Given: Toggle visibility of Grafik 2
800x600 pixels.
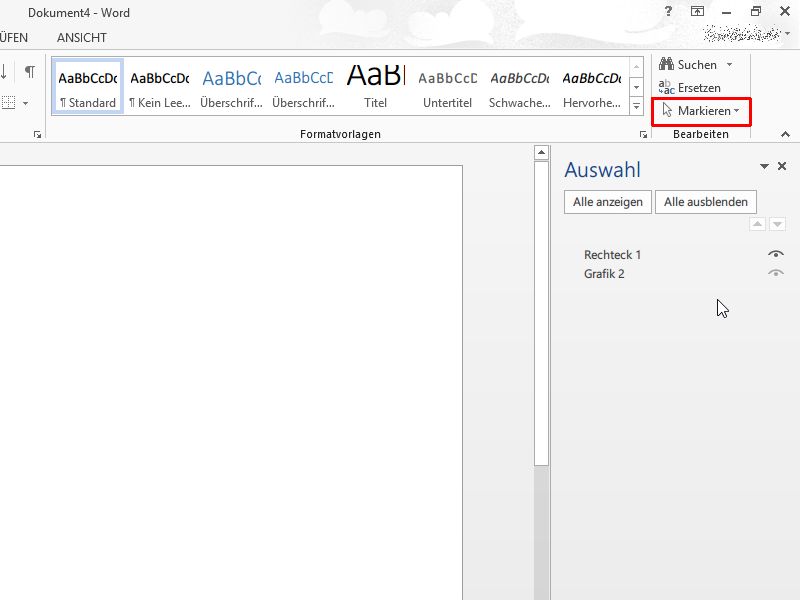Looking at the screenshot, I should coord(776,273).
